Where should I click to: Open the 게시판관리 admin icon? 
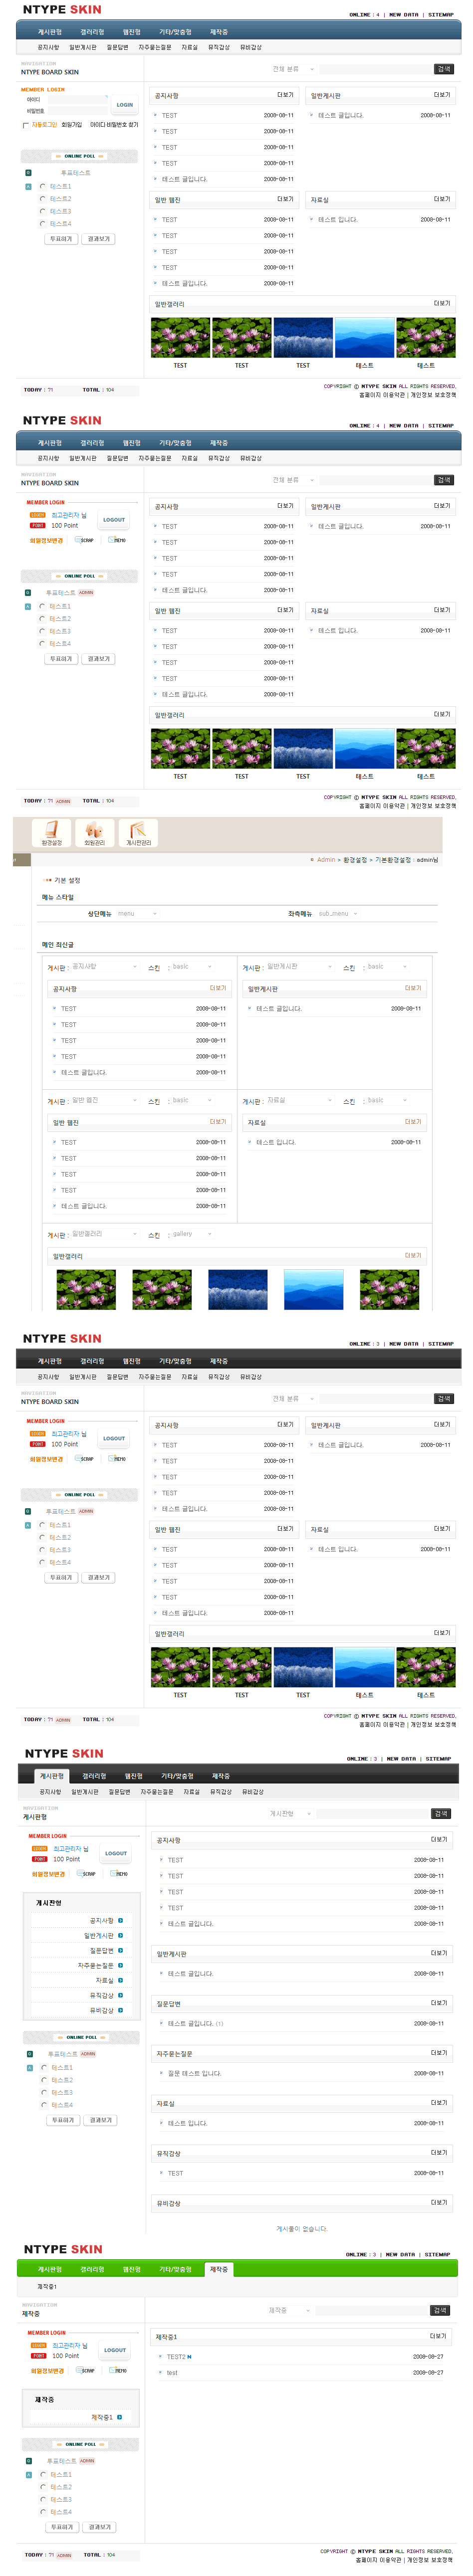pos(138,832)
